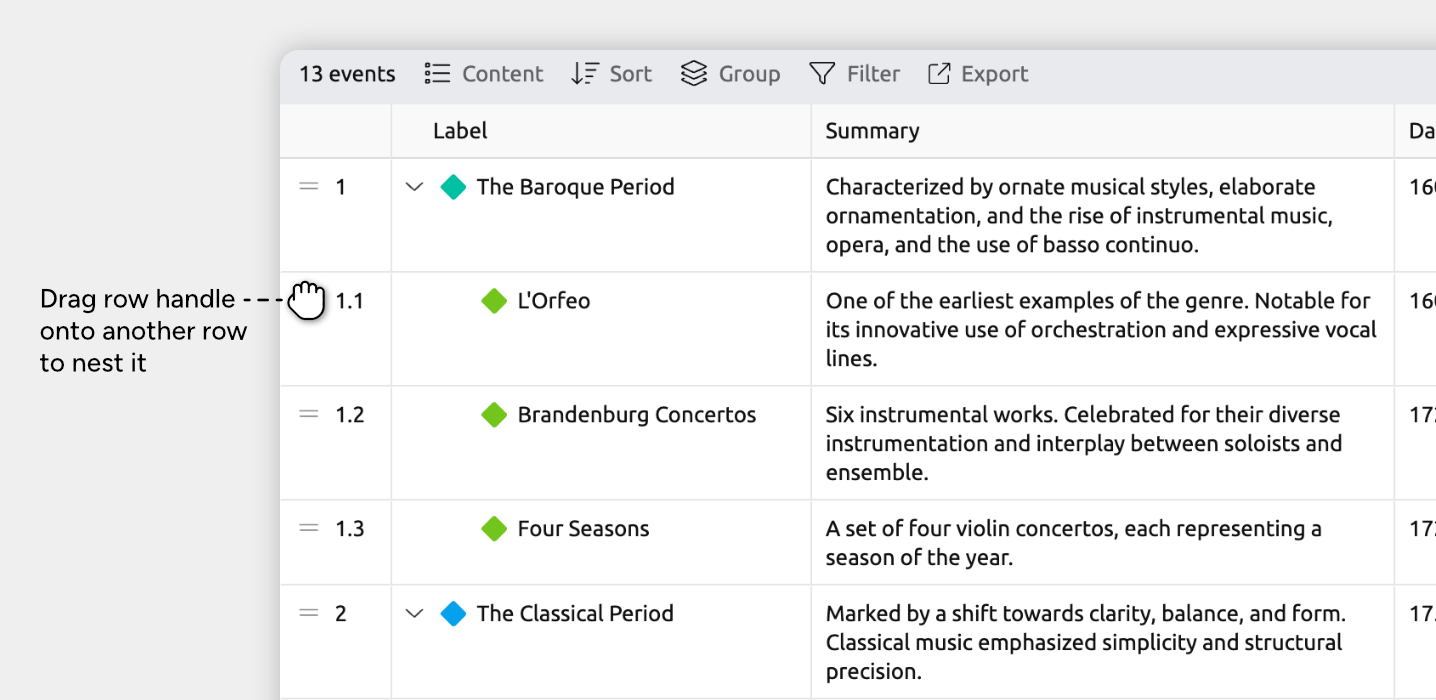
Task: Click the green diamond next to L'Orfeo
Action: pos(494,301)
